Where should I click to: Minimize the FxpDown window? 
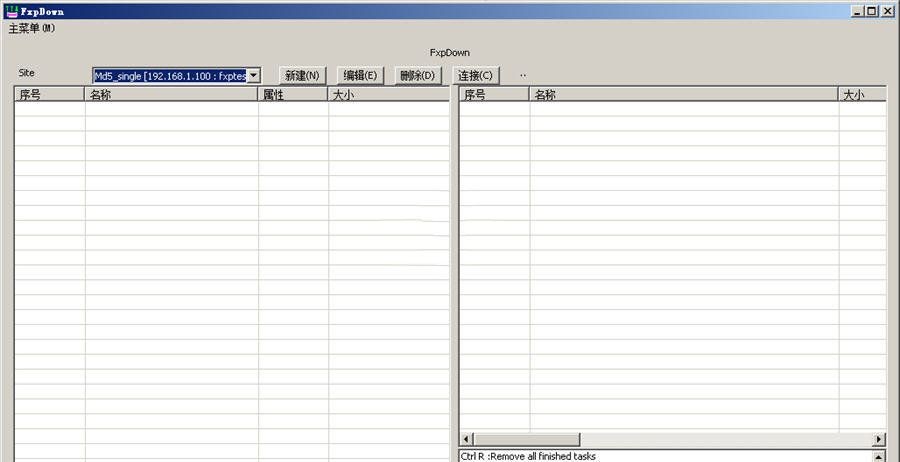(858, 11)
